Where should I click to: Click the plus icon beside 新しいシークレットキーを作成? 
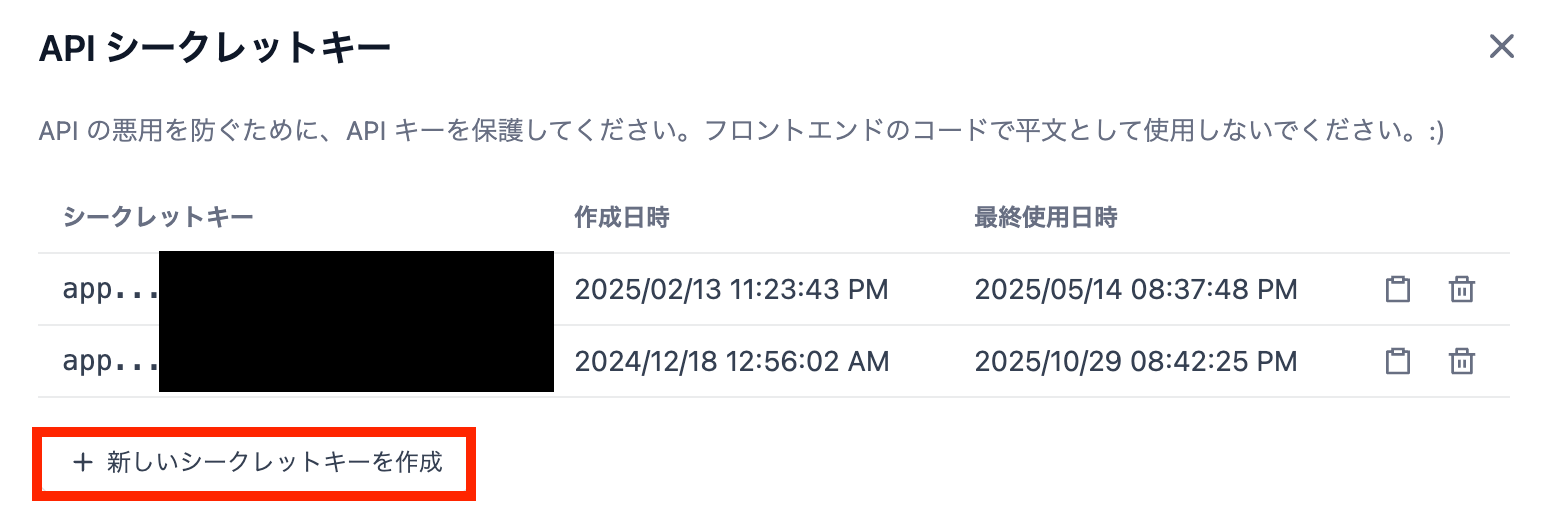coord(83,462)
